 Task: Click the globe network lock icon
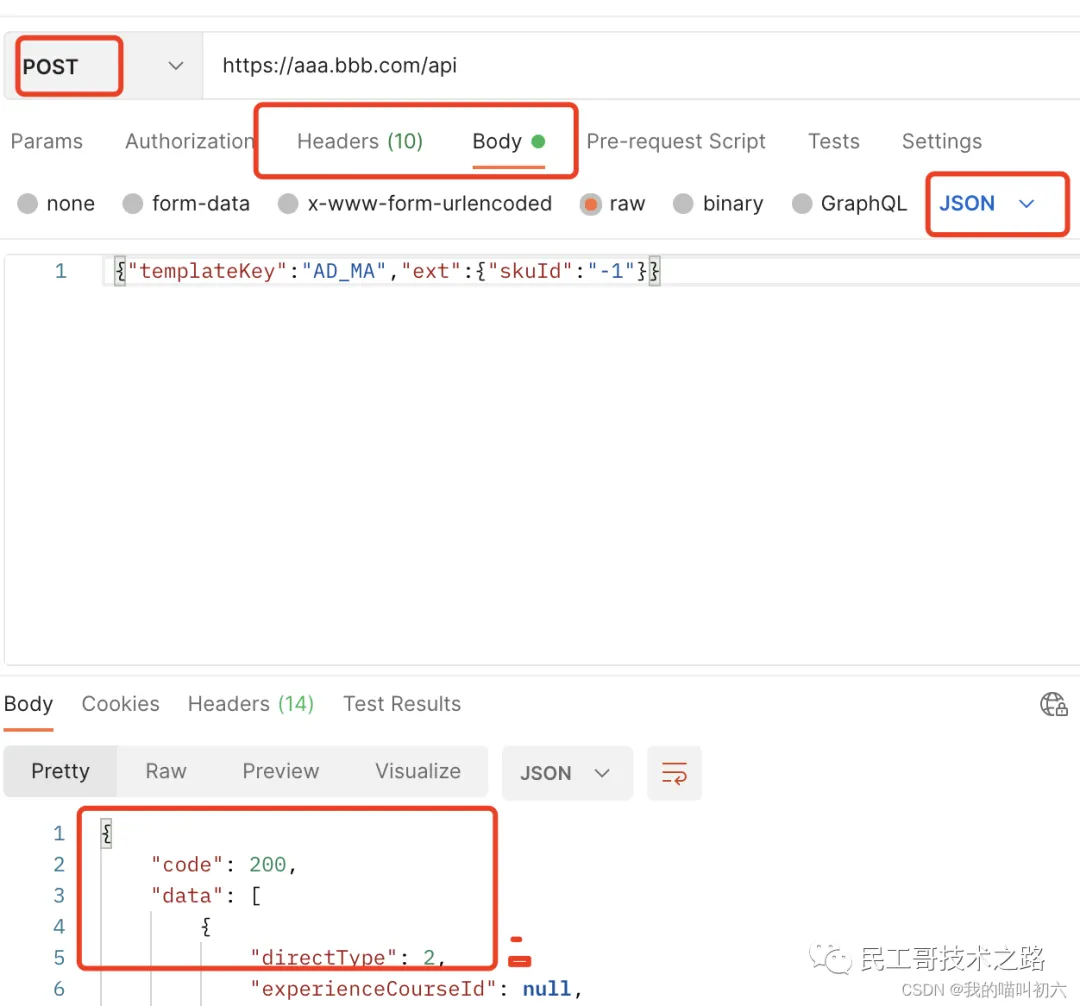[x=1053, y=704]
